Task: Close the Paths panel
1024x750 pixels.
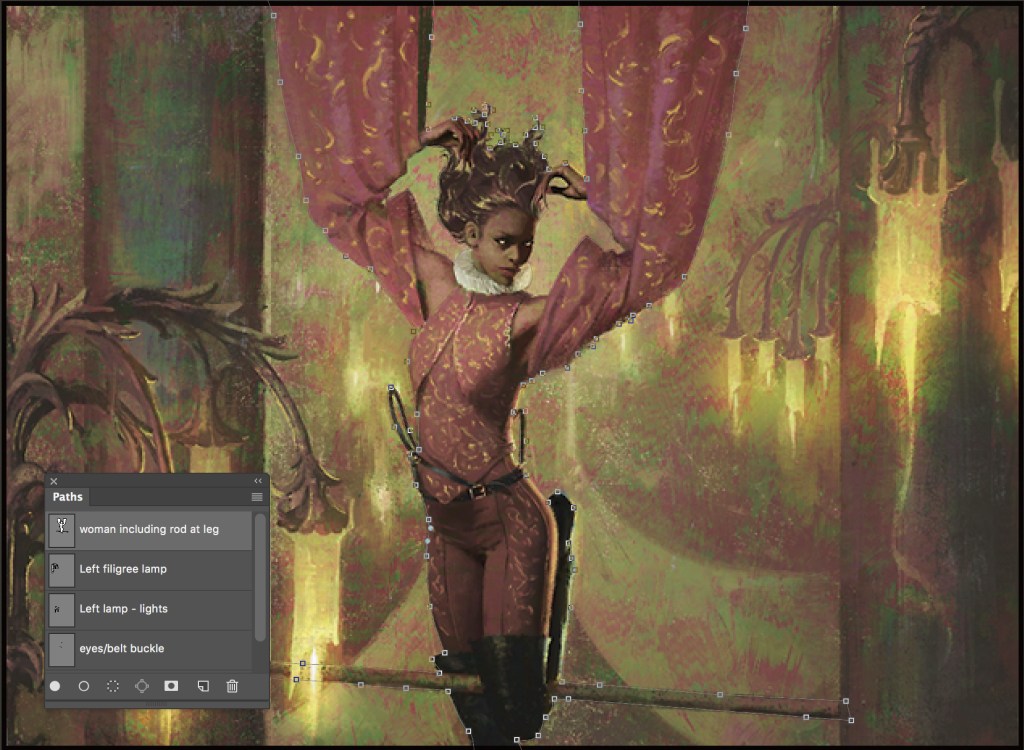Action: pos(54,481)
